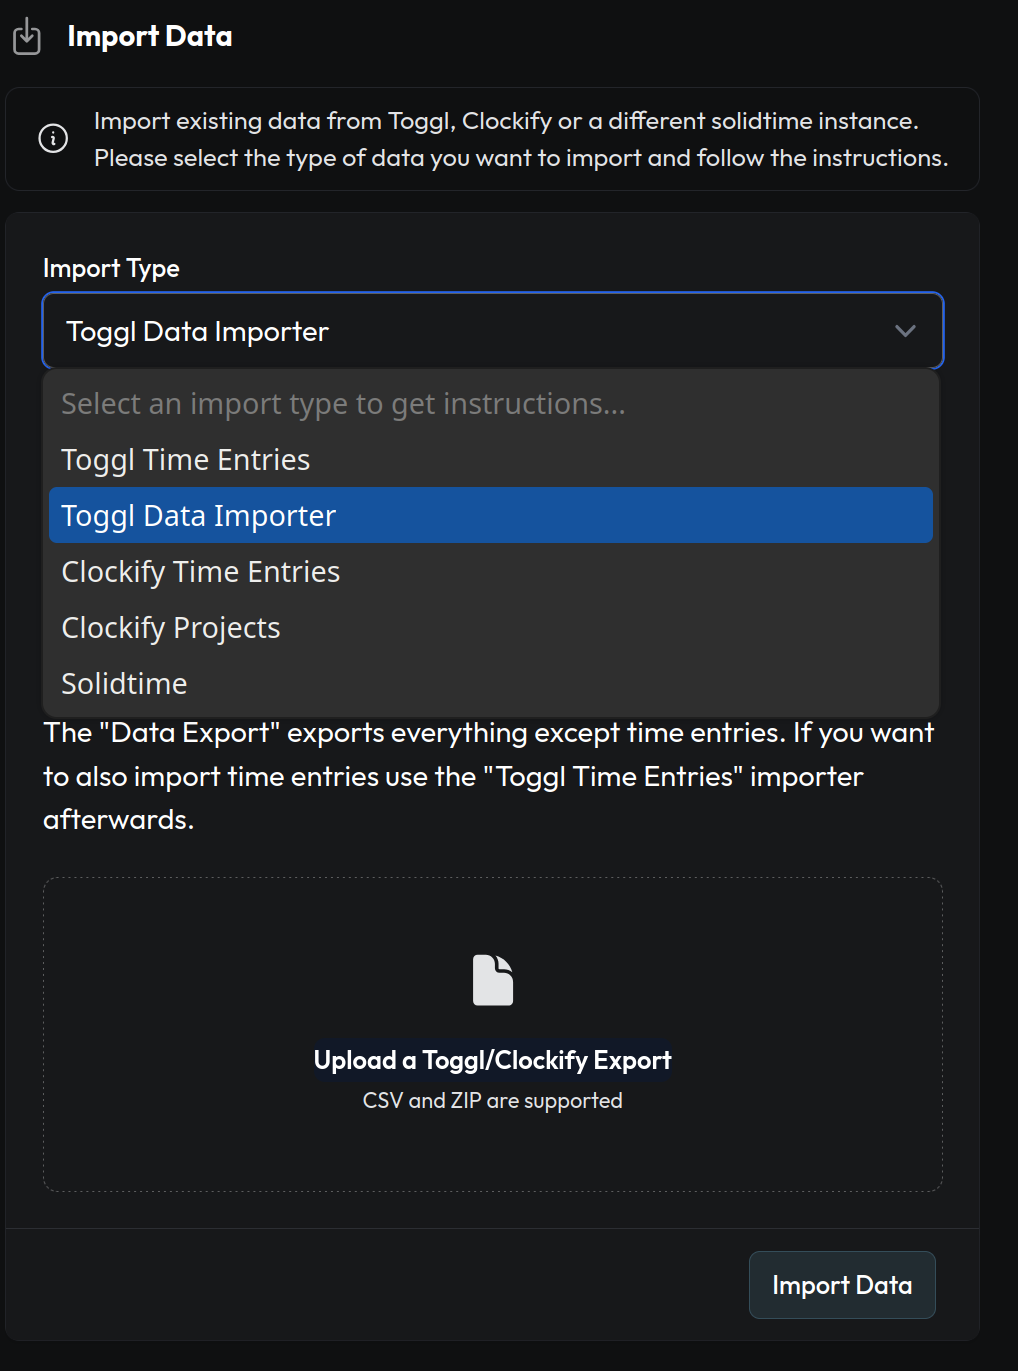Click the Data Export explanation paragraph
This screenshot has height=1371, width=1018.
488,776
